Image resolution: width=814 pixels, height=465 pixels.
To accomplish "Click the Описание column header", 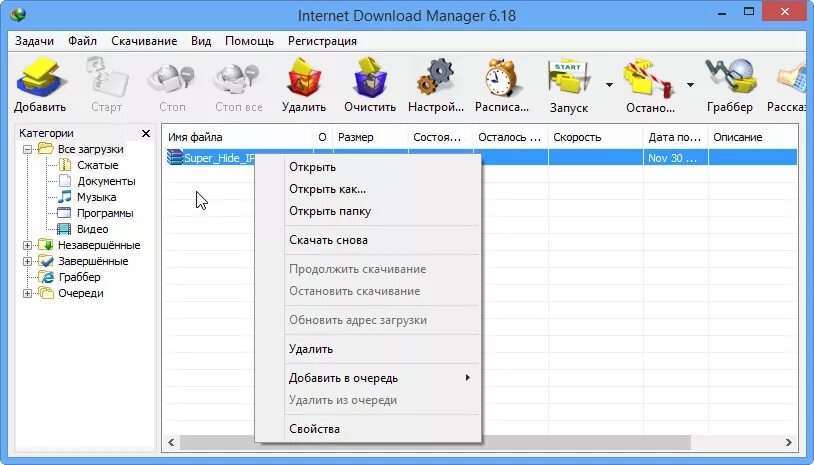I will click(753, 137).
